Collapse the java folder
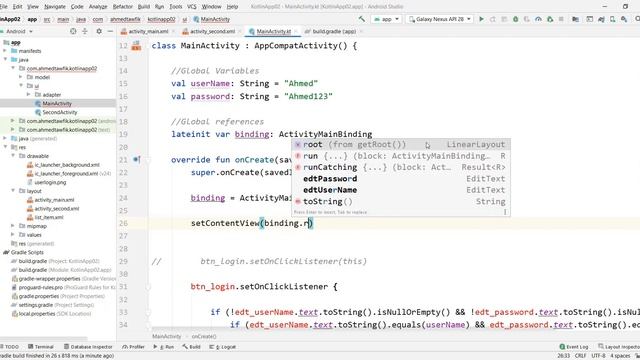The height and width of the screenshot is (360, 640). click(5, 60)
